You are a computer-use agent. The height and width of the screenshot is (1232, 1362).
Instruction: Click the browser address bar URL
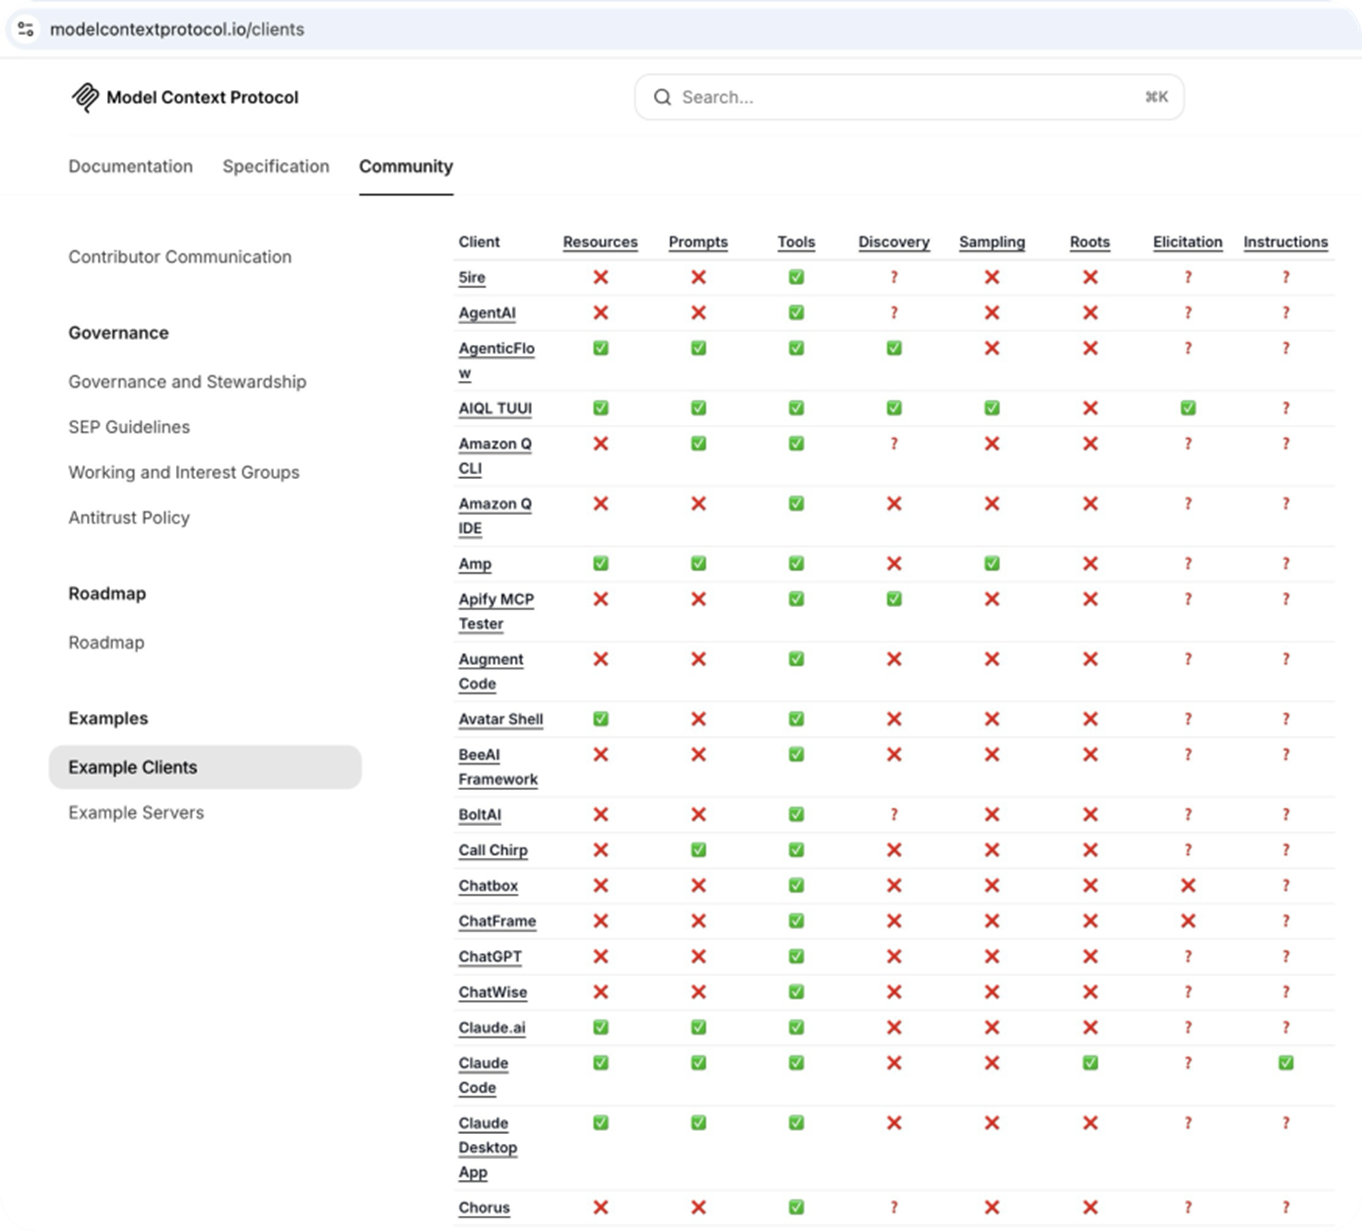(x=177, y=29)
